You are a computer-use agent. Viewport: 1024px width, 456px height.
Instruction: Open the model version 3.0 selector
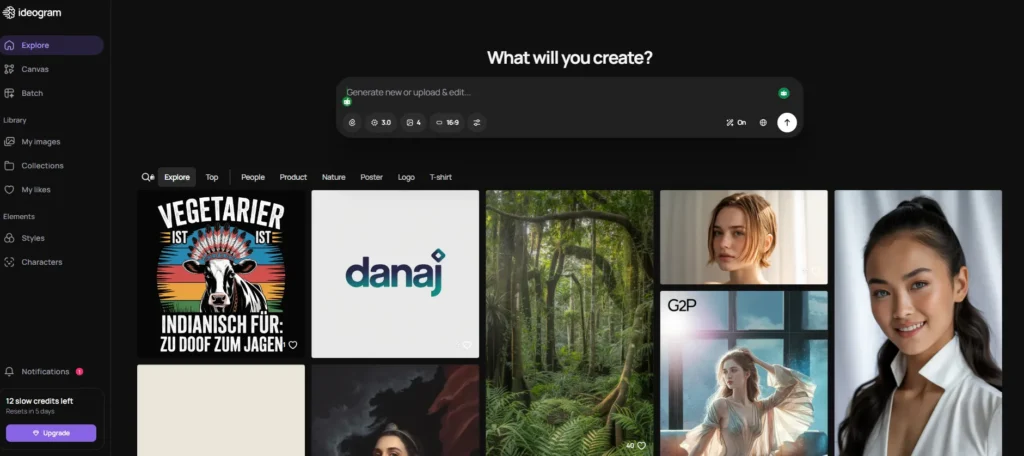381,122
